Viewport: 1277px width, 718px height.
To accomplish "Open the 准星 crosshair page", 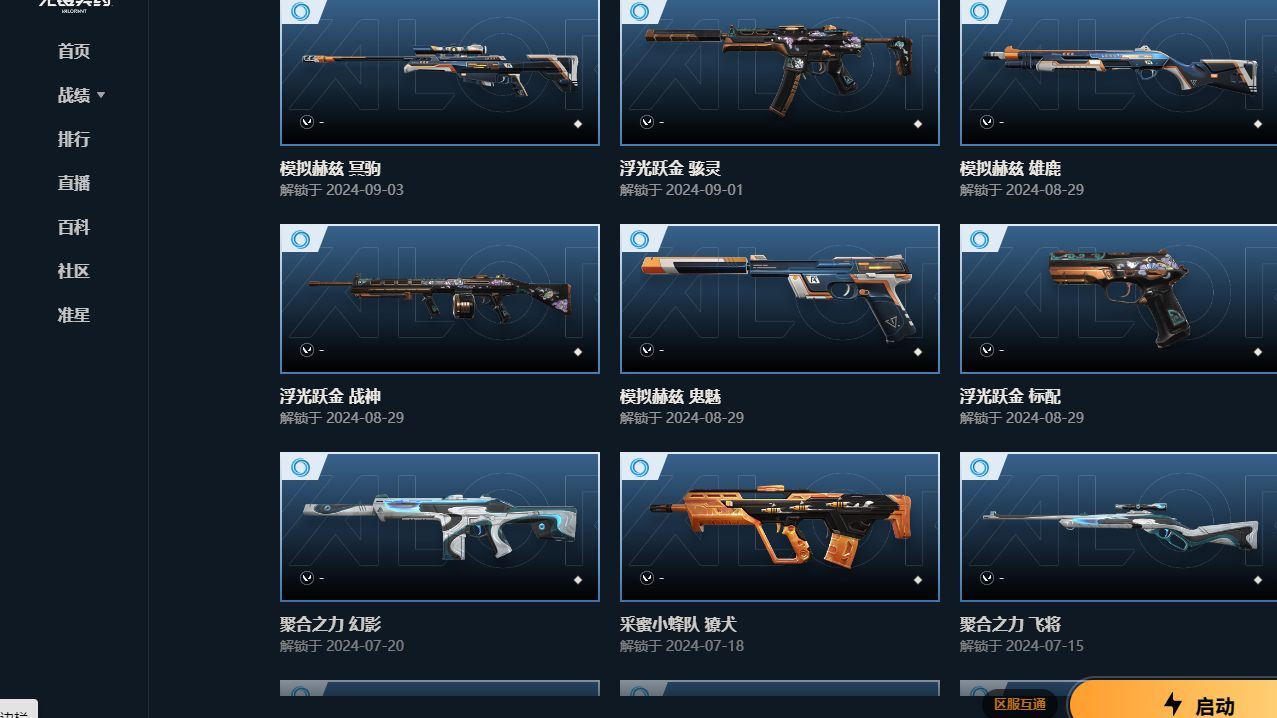I will [74, 315].
